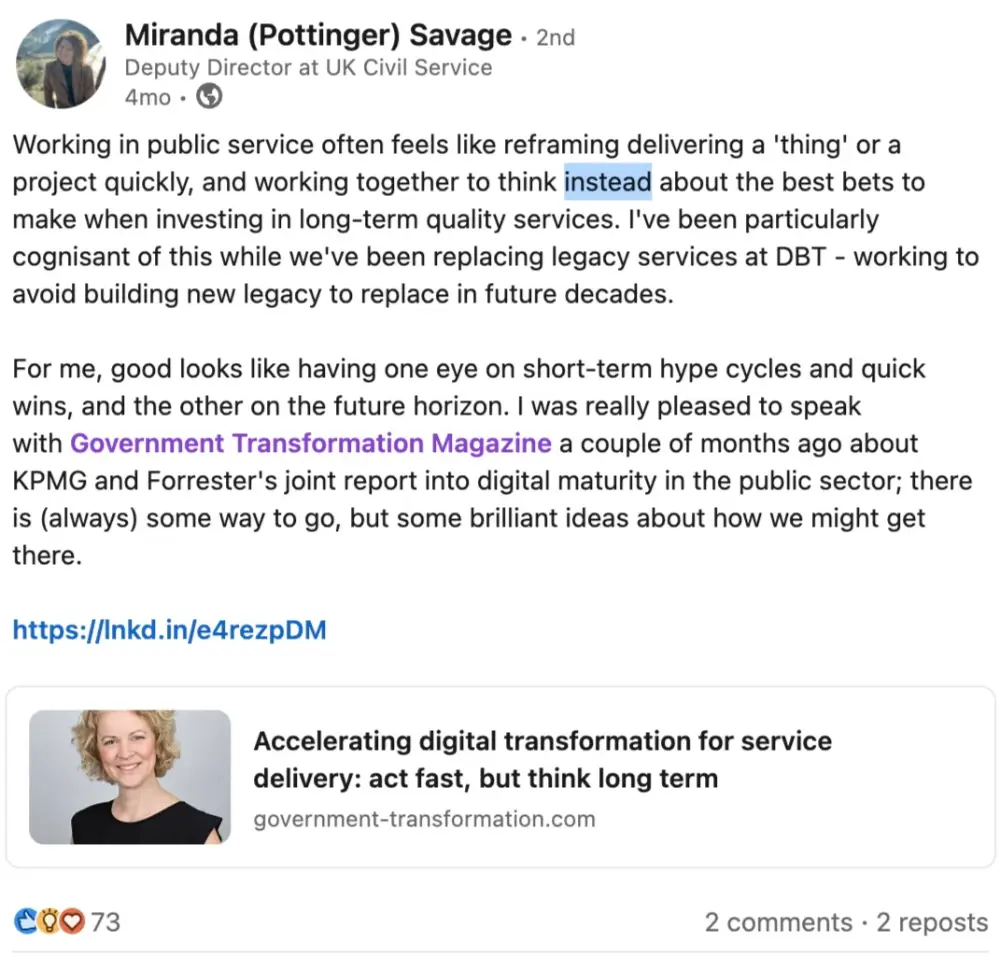Image resolution: width=1000 pixels, height=971 pixels.
Task: Click the yellow lightbulb Insightful reaction icon
Action: tap(48, 921)
